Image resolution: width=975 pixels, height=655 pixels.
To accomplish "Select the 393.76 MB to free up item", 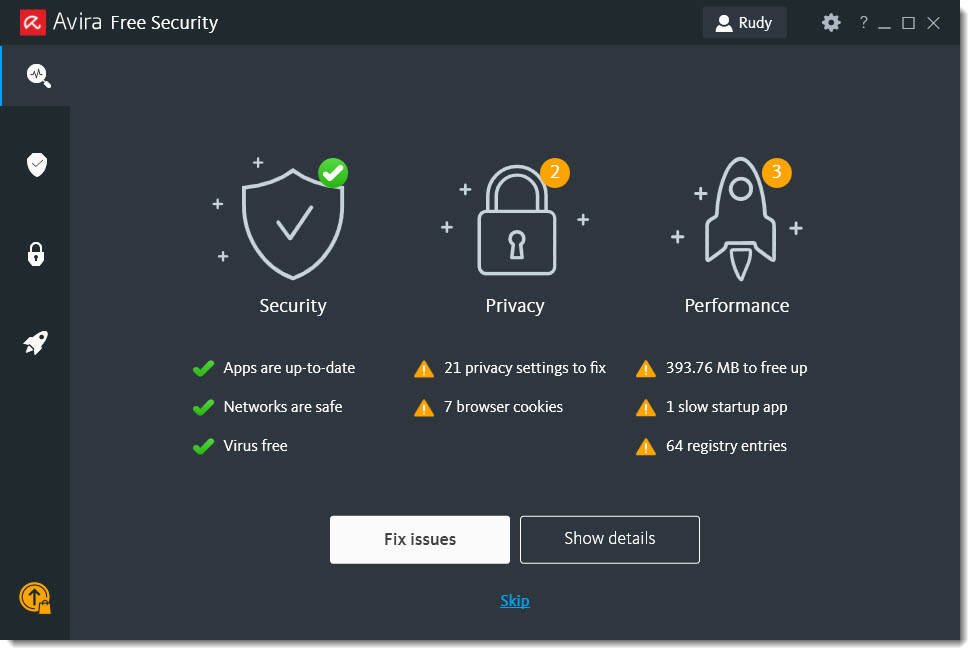I will pyautogui.click(x=721, y=368).
